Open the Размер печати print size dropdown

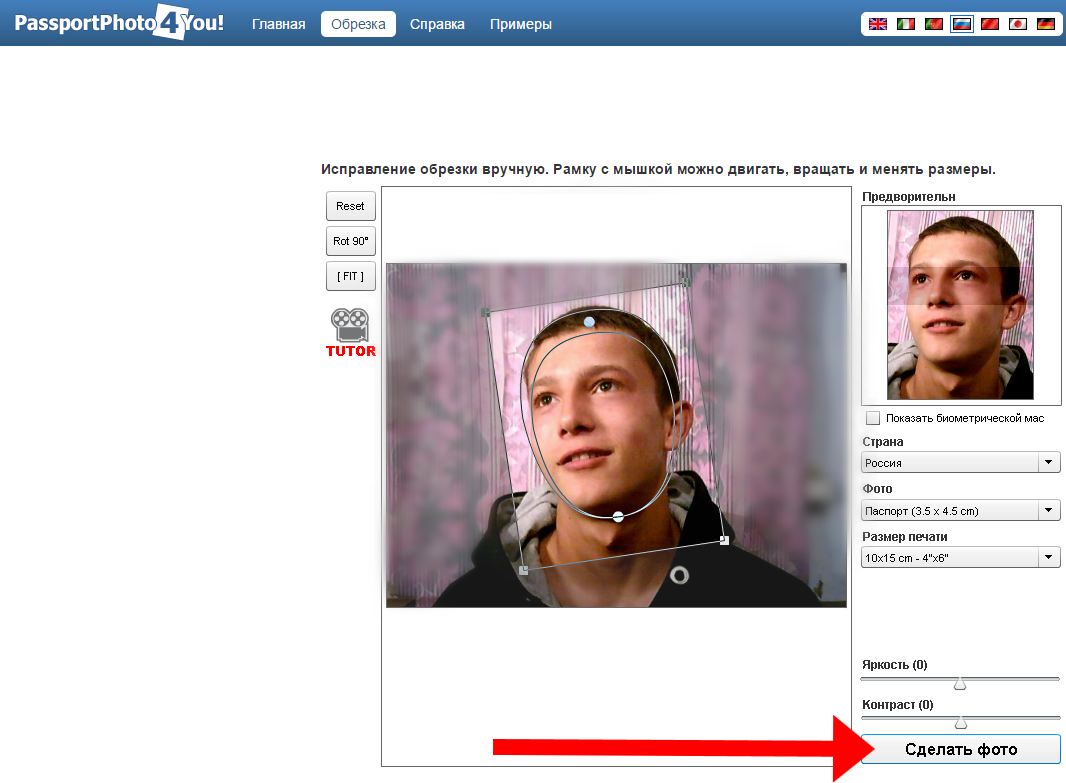(960, 558)
